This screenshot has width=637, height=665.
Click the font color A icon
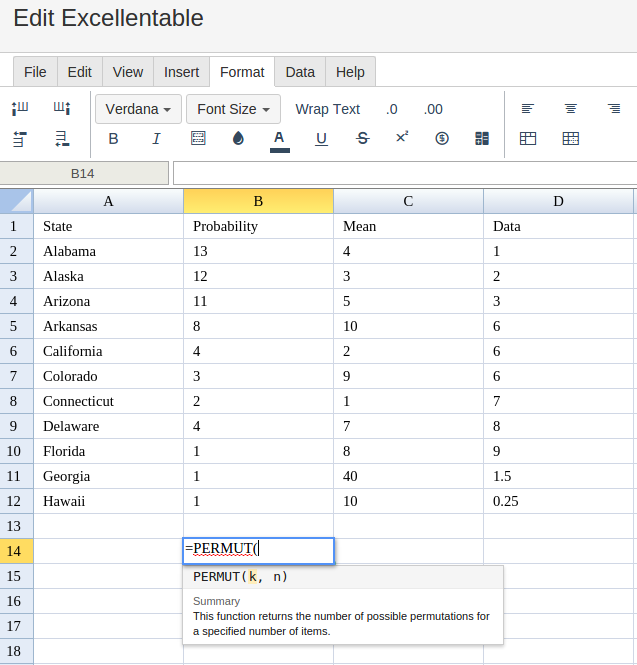(279, 139)
